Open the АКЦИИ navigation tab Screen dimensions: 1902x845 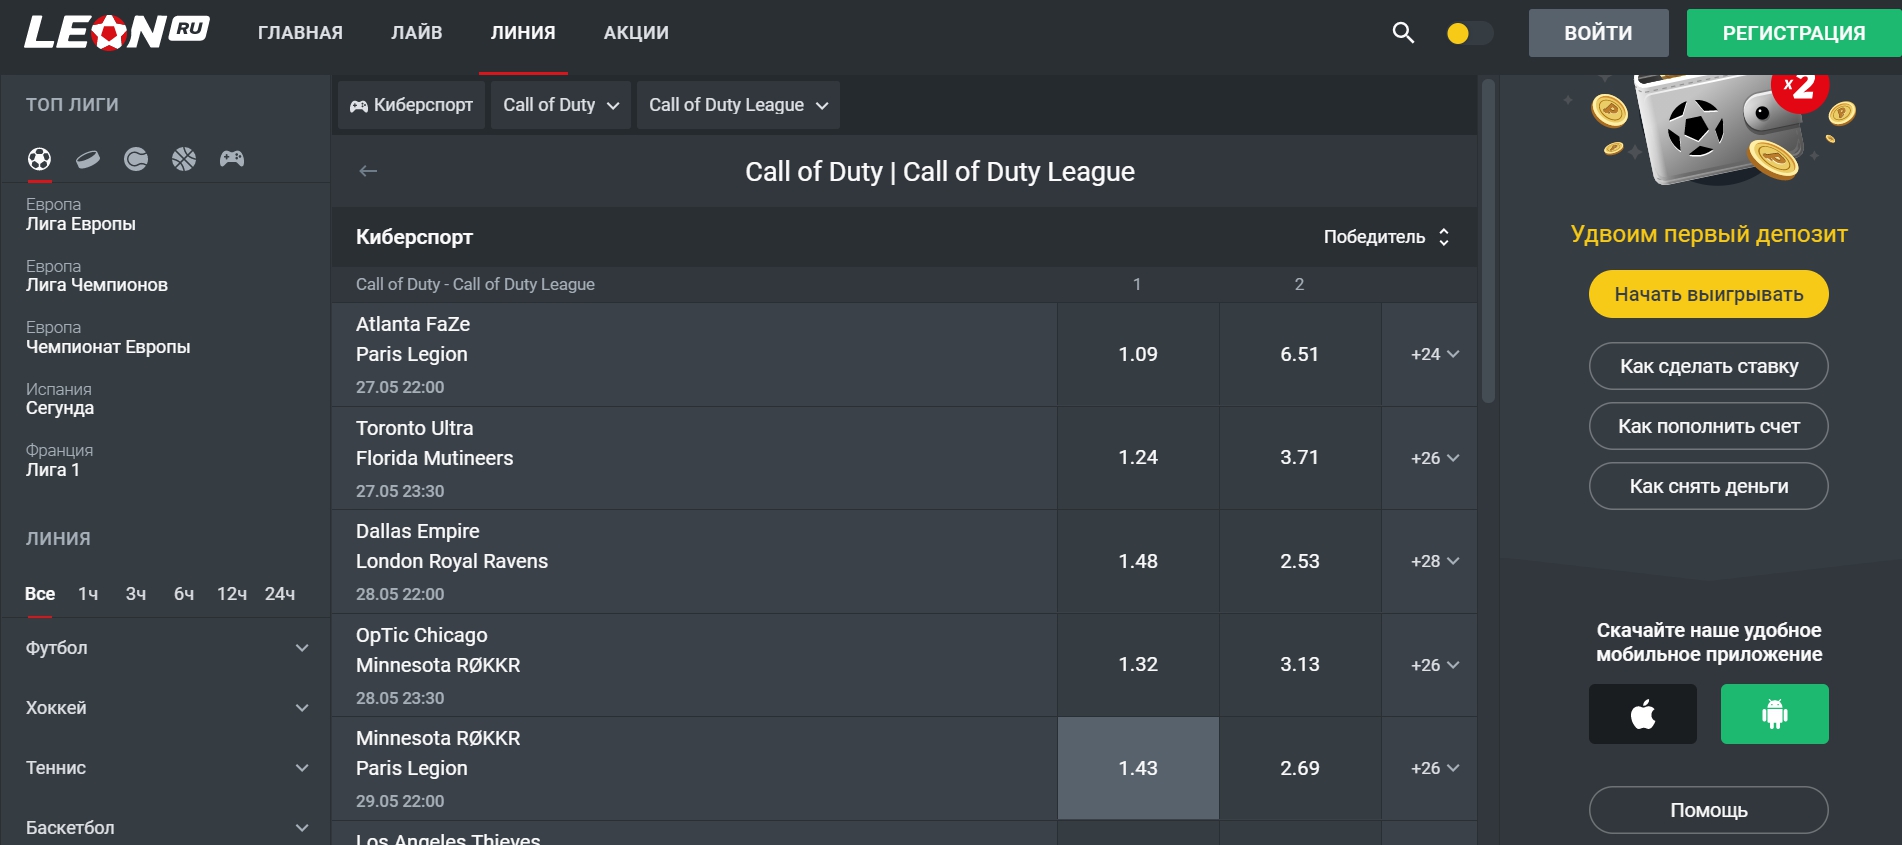tap(636, 33)
